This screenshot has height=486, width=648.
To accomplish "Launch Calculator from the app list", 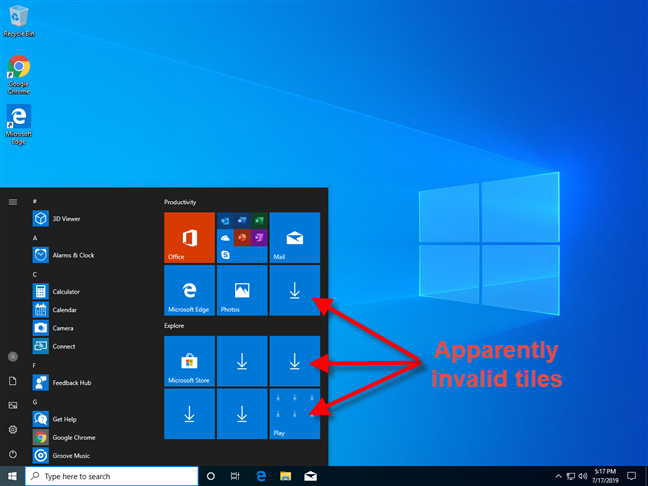I will pos(91,291).
